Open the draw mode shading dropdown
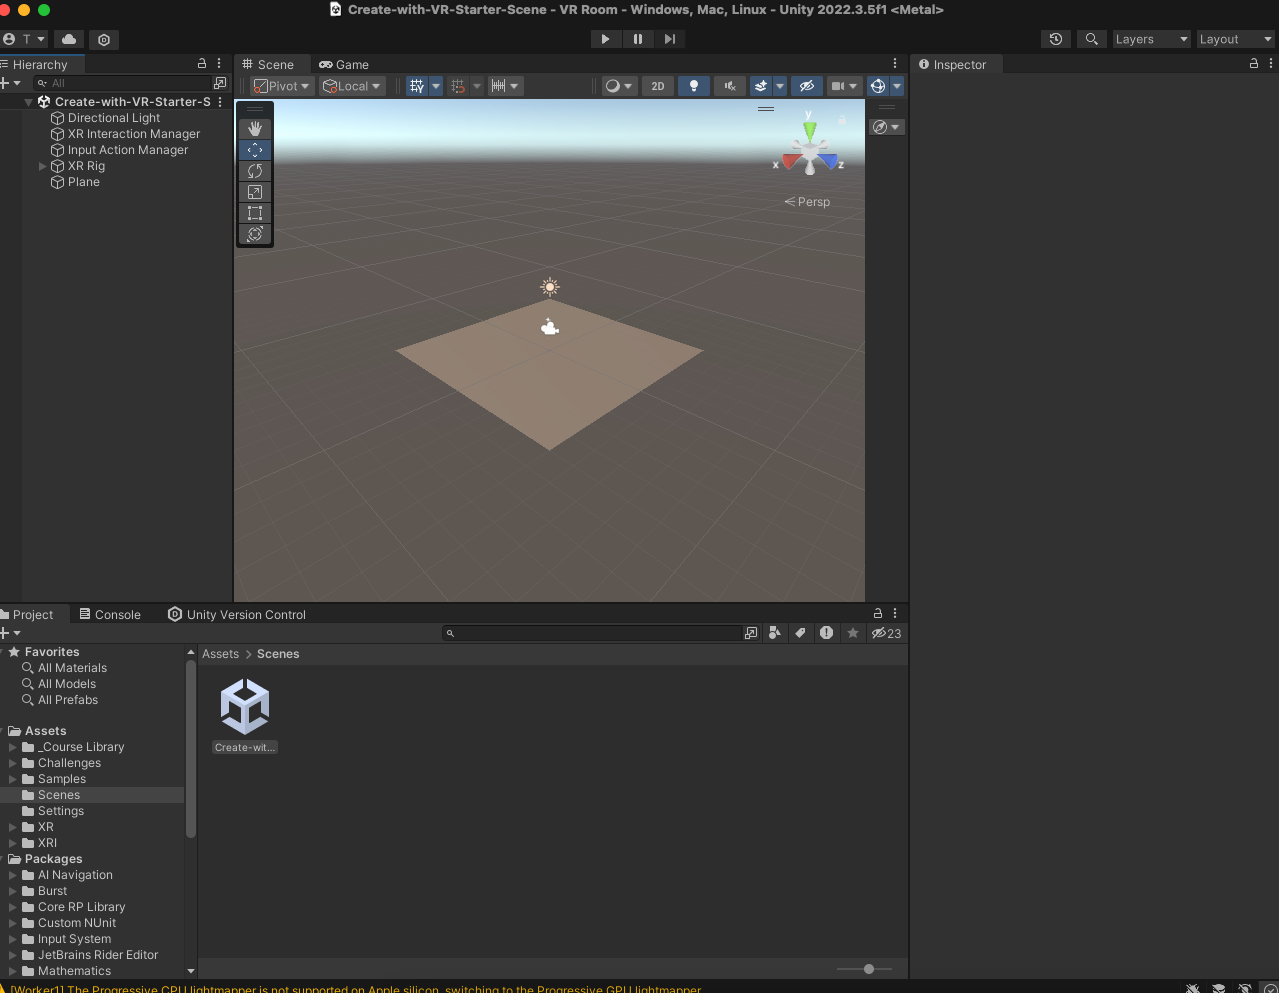Viewport: 1279px width, 993px height. pyautogui.click(x=619, y=86)
